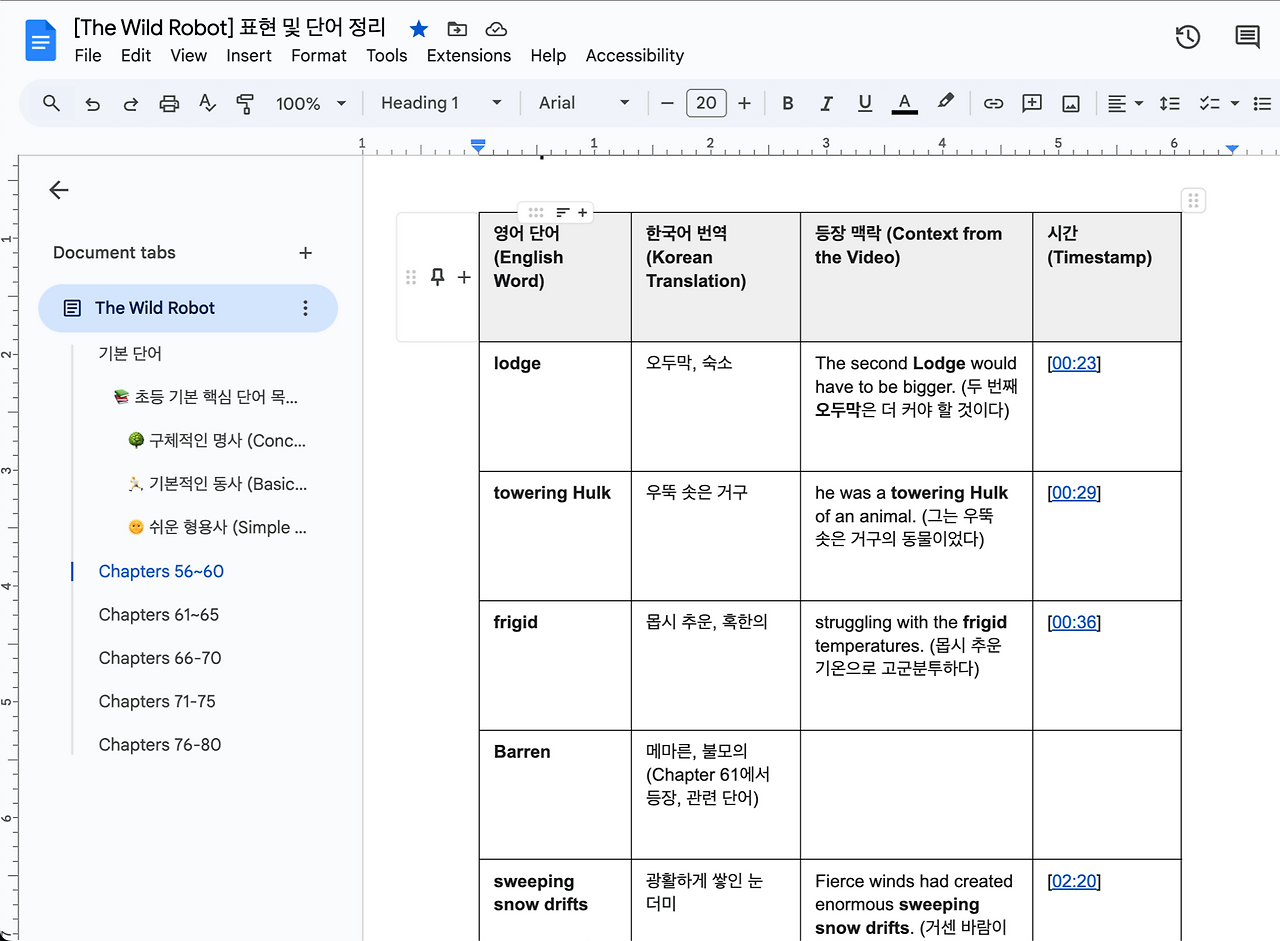The image size is (1280, 941).
Task: Open the zoom level dropdown
Action: [311, 103]
